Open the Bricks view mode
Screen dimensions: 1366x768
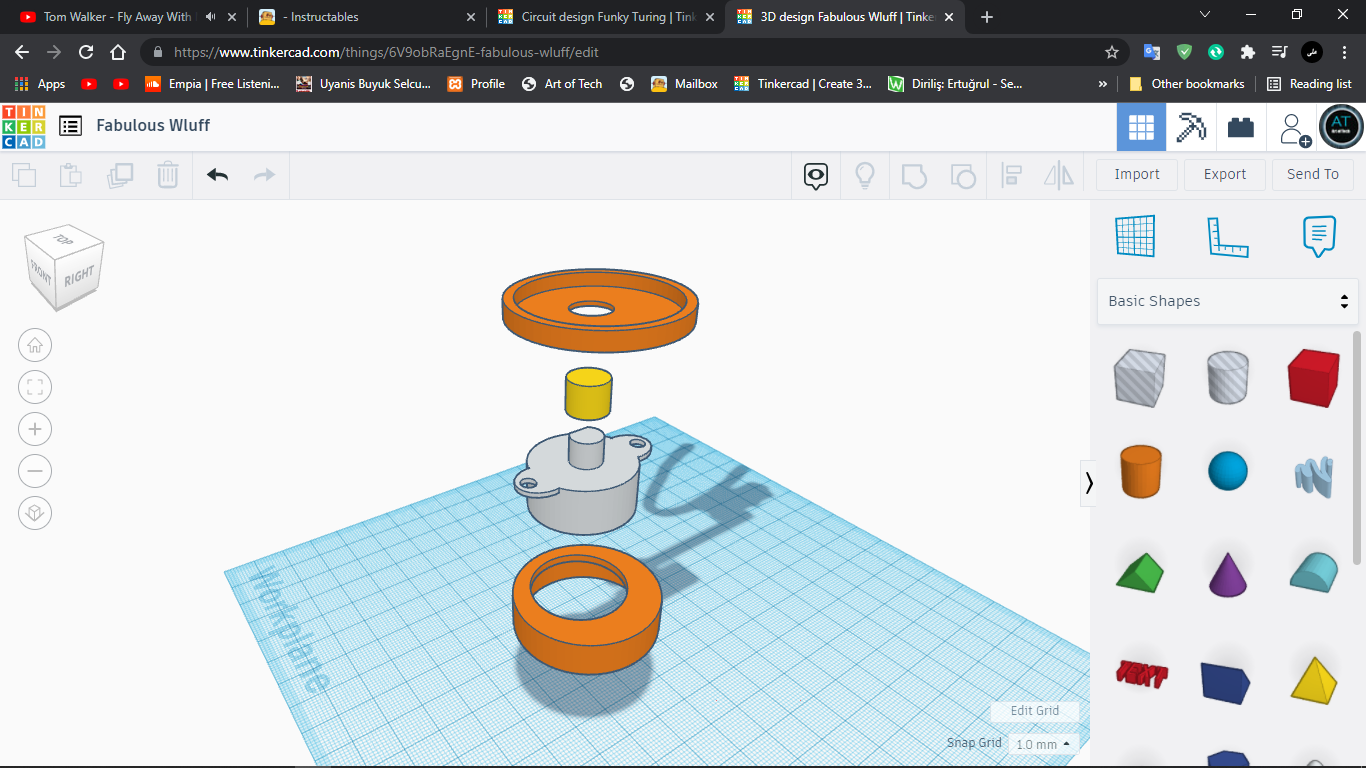click(x=1241, y=126)
